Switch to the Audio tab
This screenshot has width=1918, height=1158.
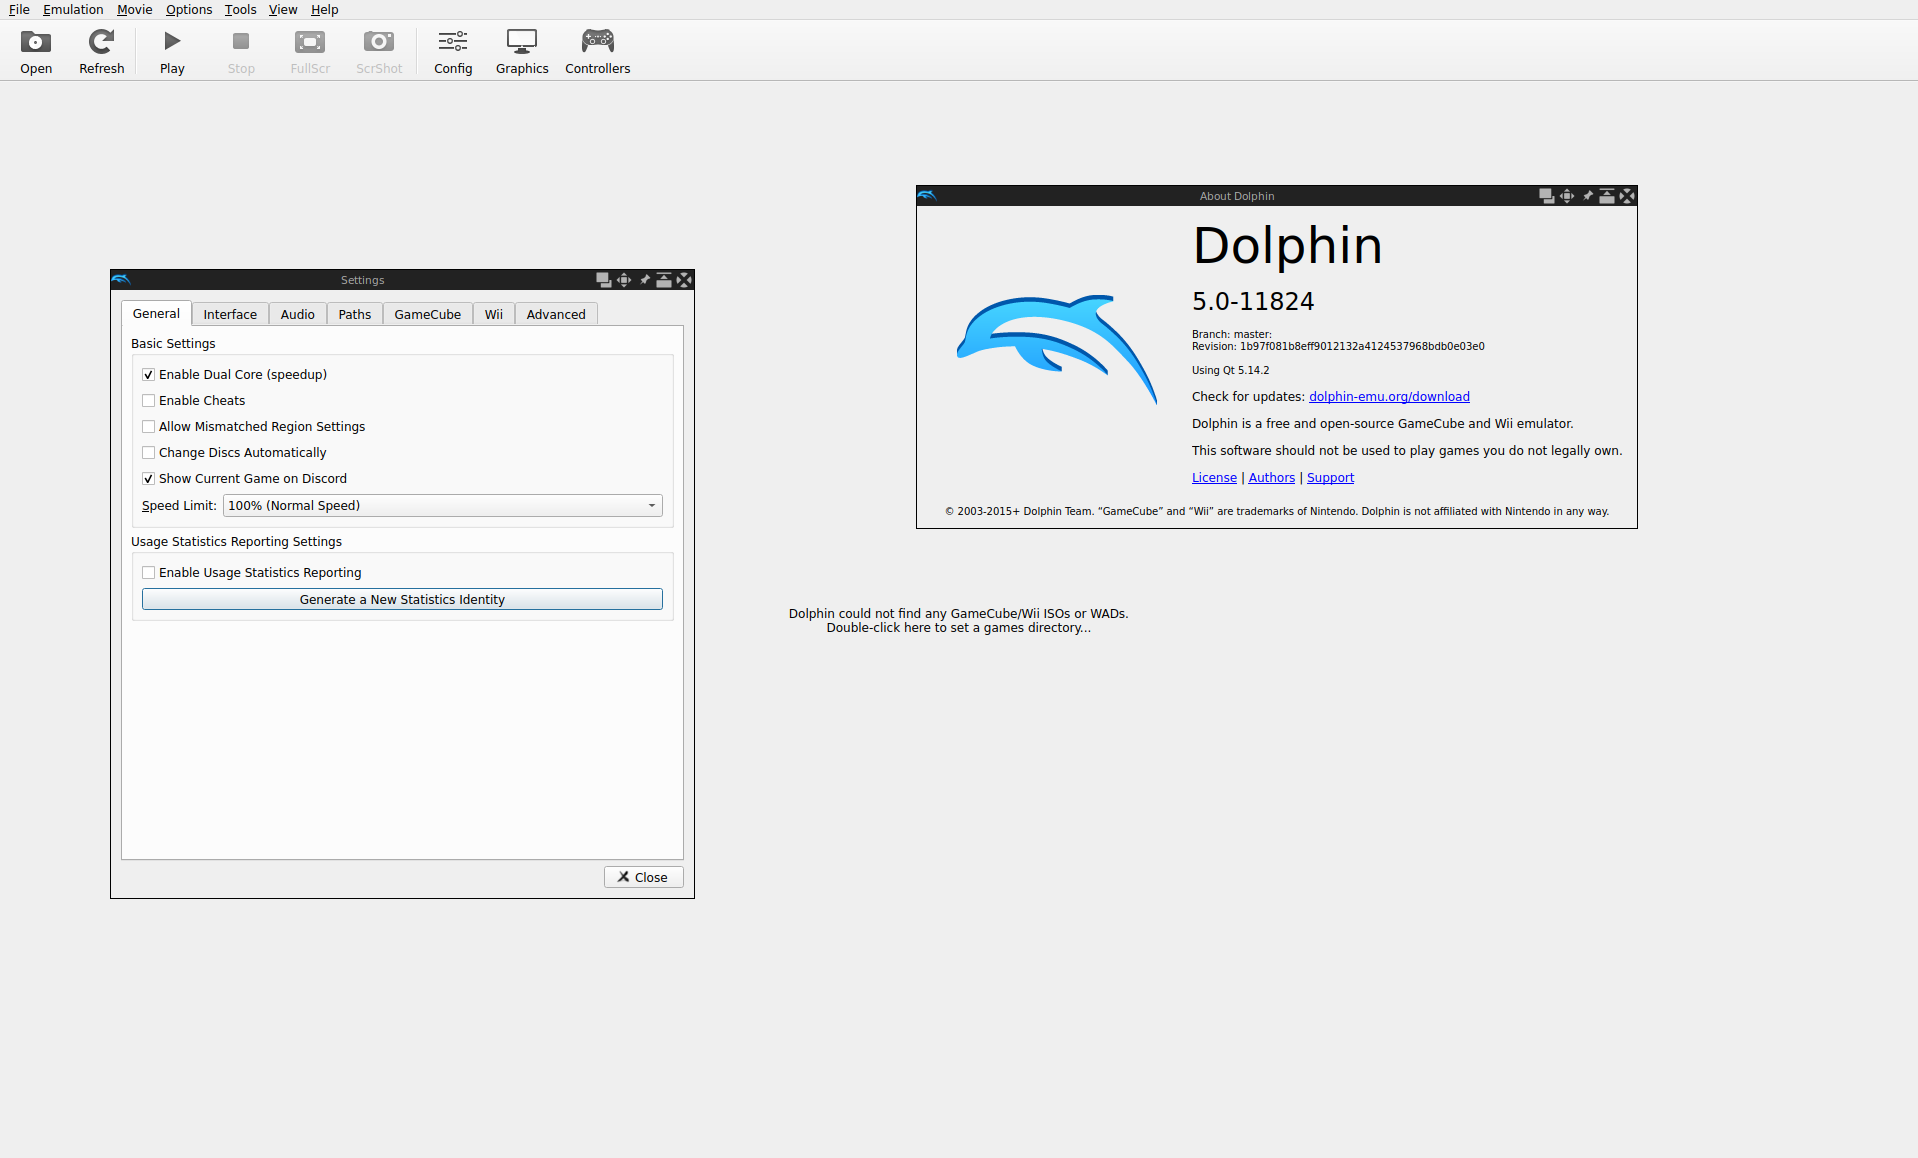coord(298,314)
